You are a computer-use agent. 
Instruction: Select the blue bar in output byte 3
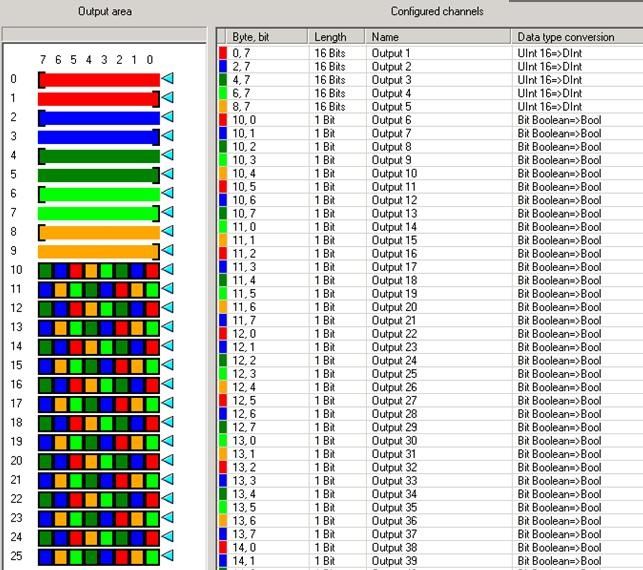(99, 137)
